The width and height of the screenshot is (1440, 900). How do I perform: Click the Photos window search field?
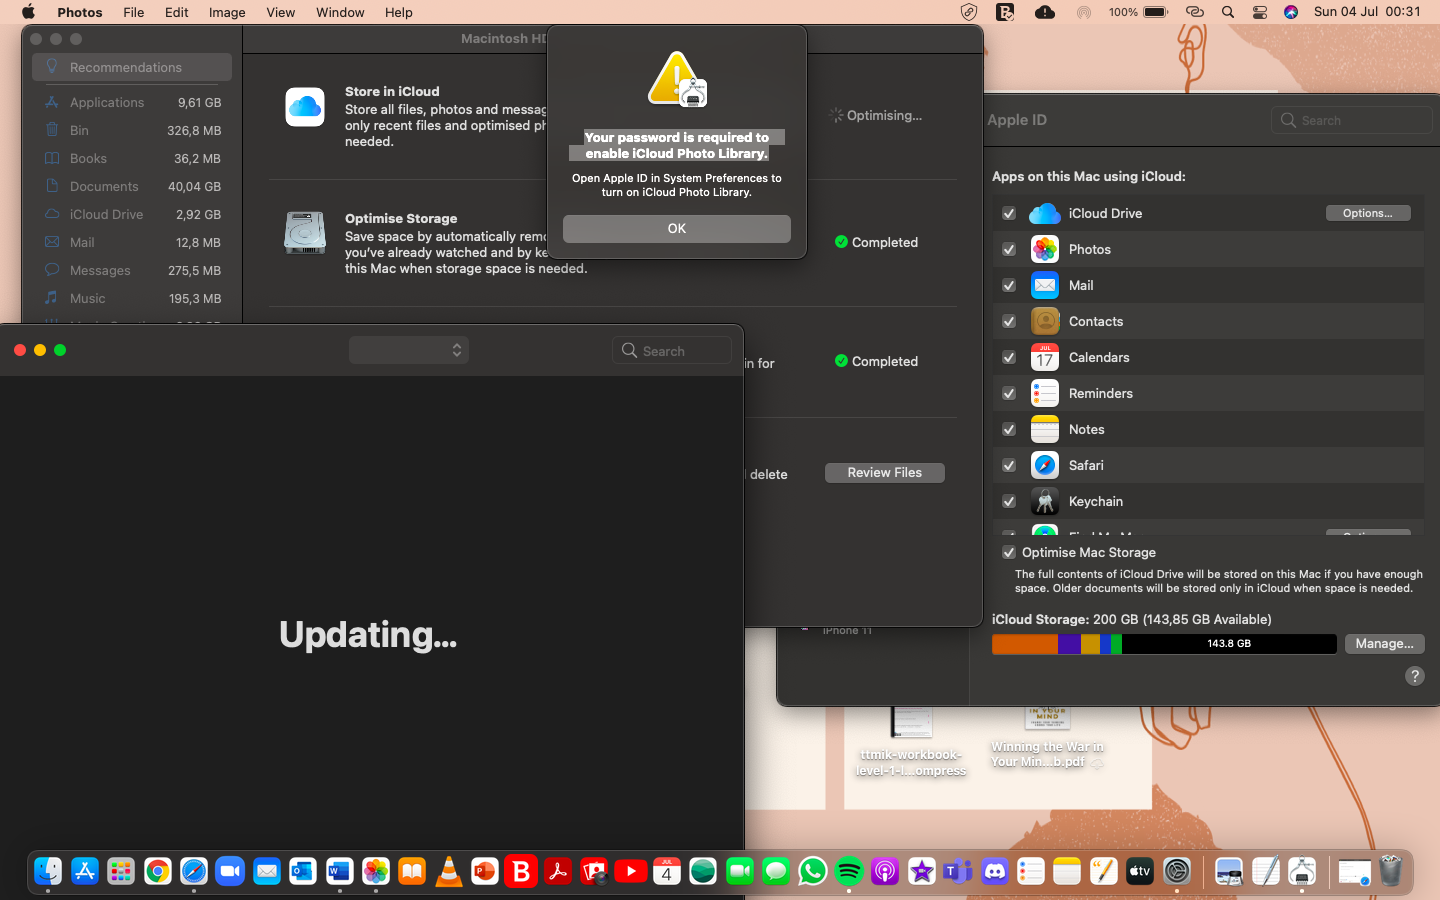point(672,350)
